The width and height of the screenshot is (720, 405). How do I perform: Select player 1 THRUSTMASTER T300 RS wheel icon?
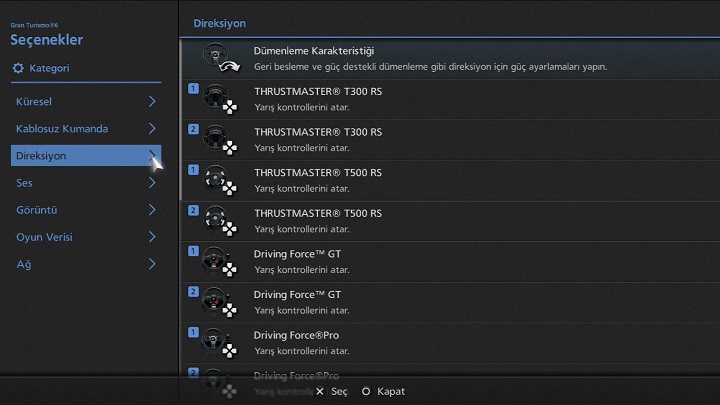coord(217,100)
